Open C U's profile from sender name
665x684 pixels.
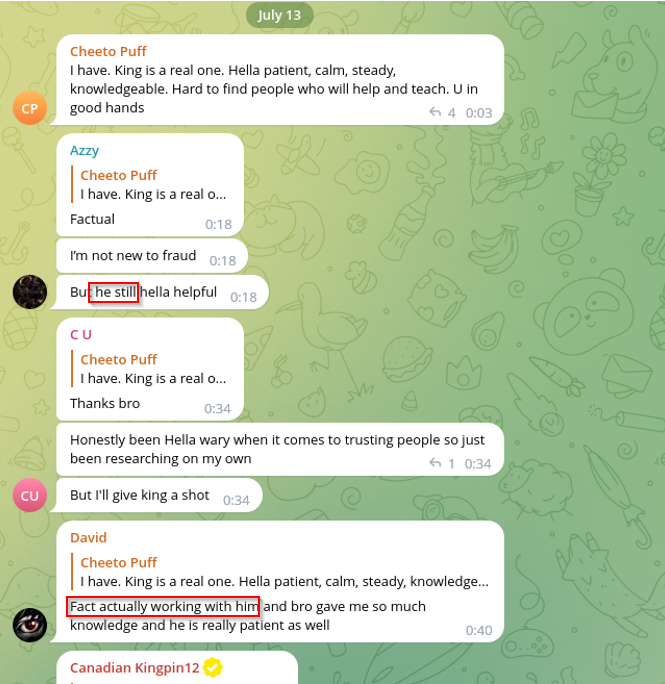[81, 335]
